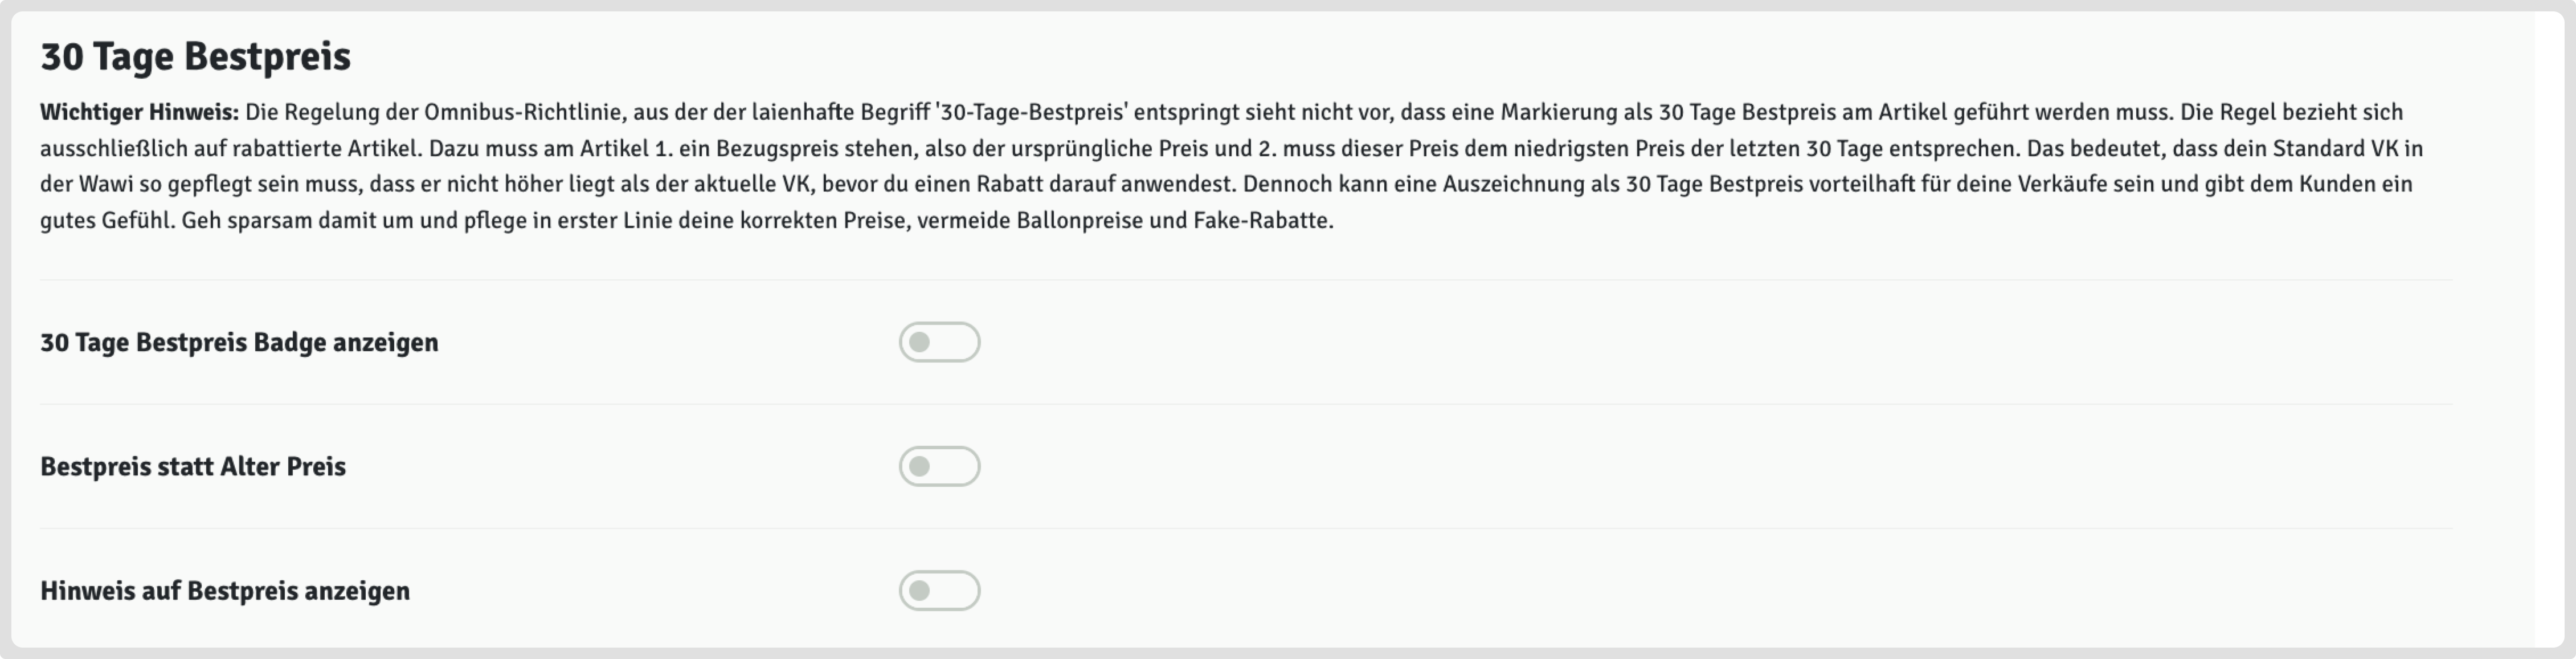Click the bold "Wichtiger Hinweis:" text
2576x659 pixels.
click(x=139, y=112)
